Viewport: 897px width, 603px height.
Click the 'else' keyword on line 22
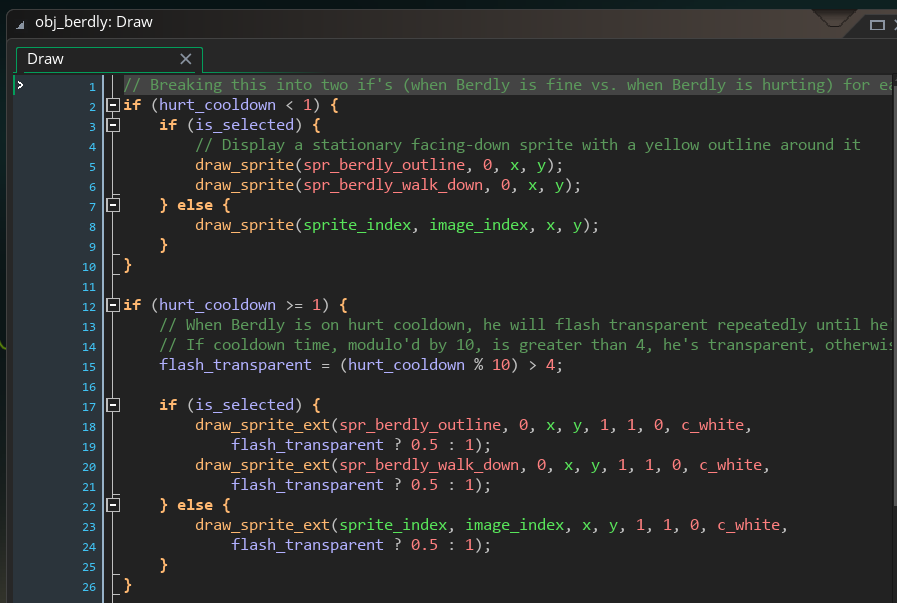point(195,505)
